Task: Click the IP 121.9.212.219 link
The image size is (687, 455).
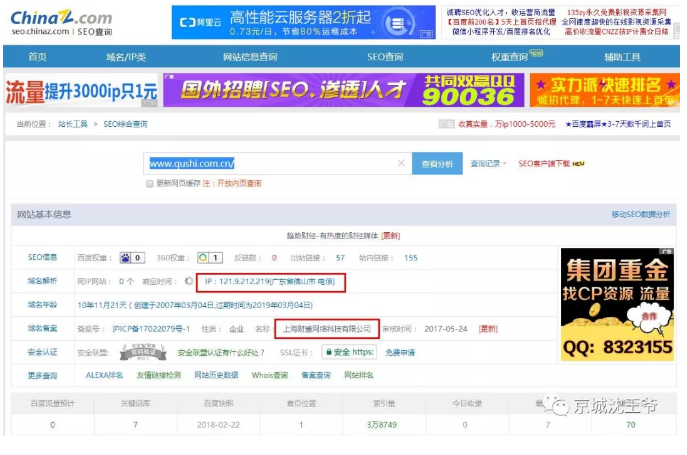Action: click(x=269, y=281)
